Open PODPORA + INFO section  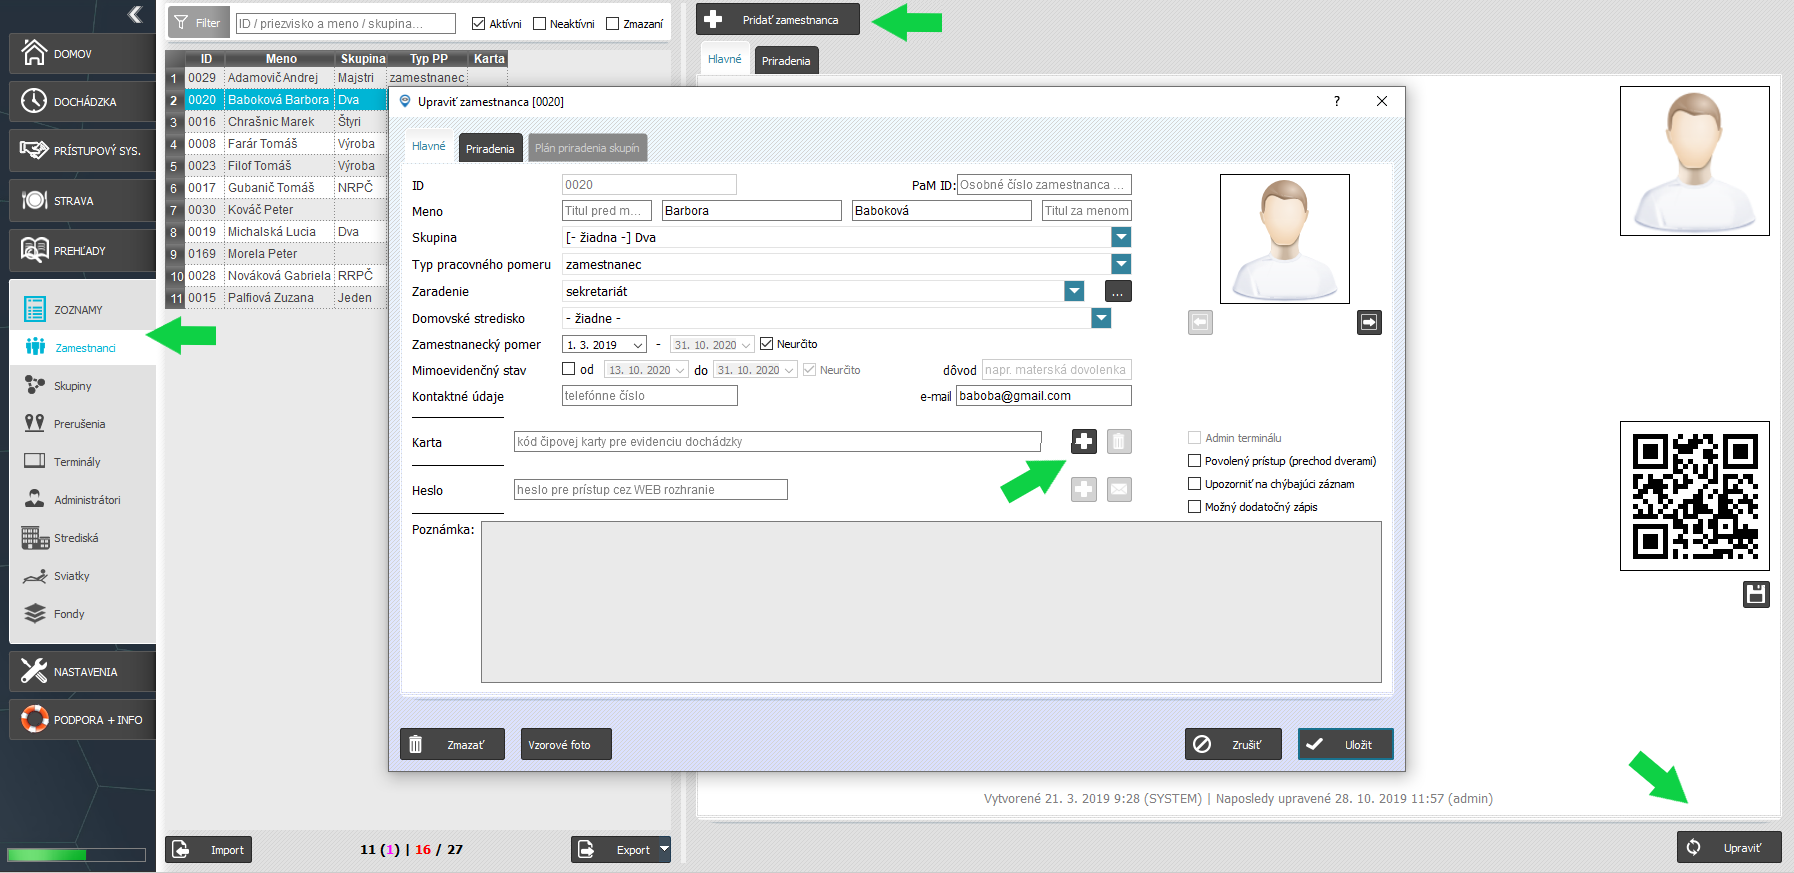(x=82, y=720)
